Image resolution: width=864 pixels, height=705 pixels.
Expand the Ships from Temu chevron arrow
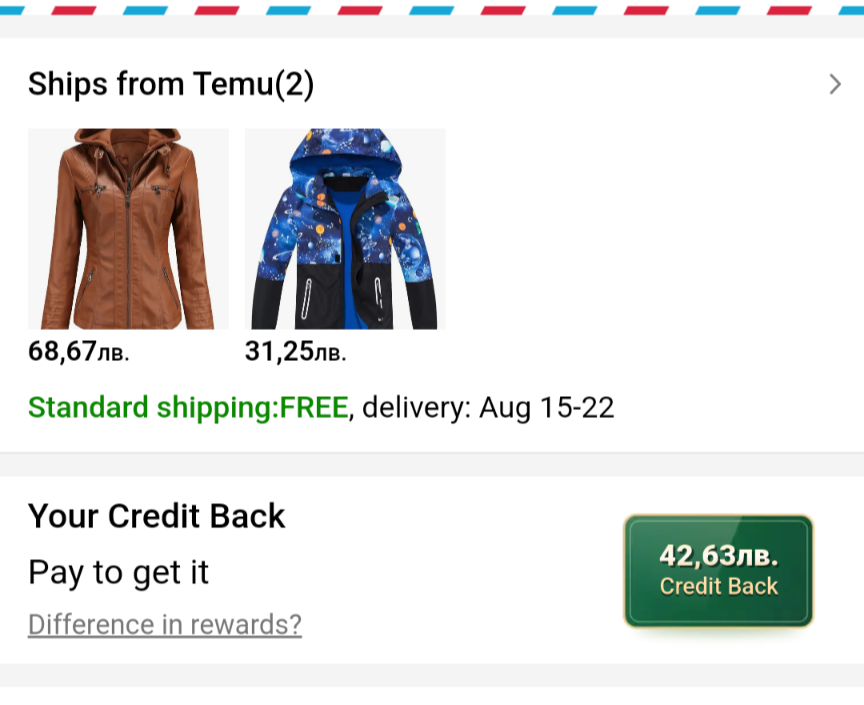point(835,85)
